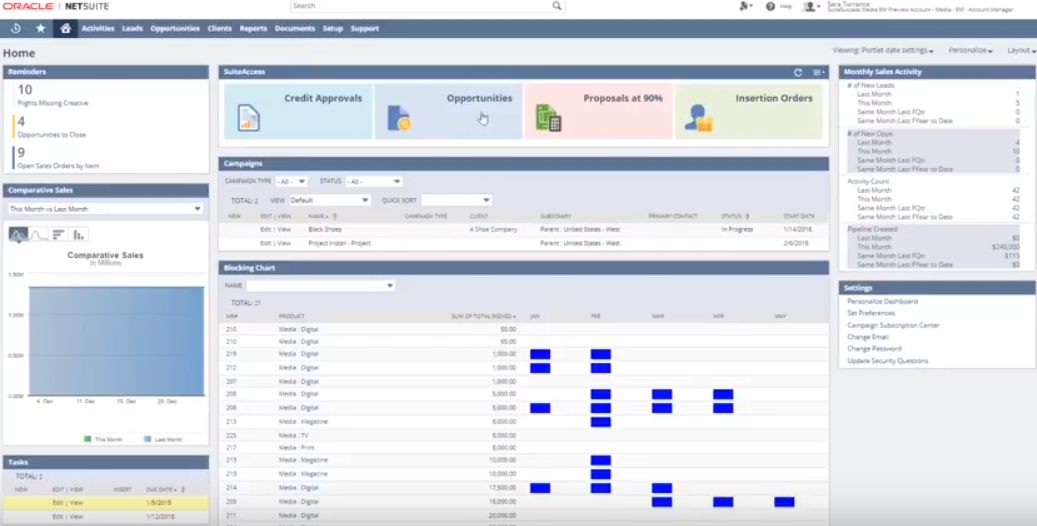Switch Comparative Sales to column chart
Screen dimensions: 1037x526
79,234
